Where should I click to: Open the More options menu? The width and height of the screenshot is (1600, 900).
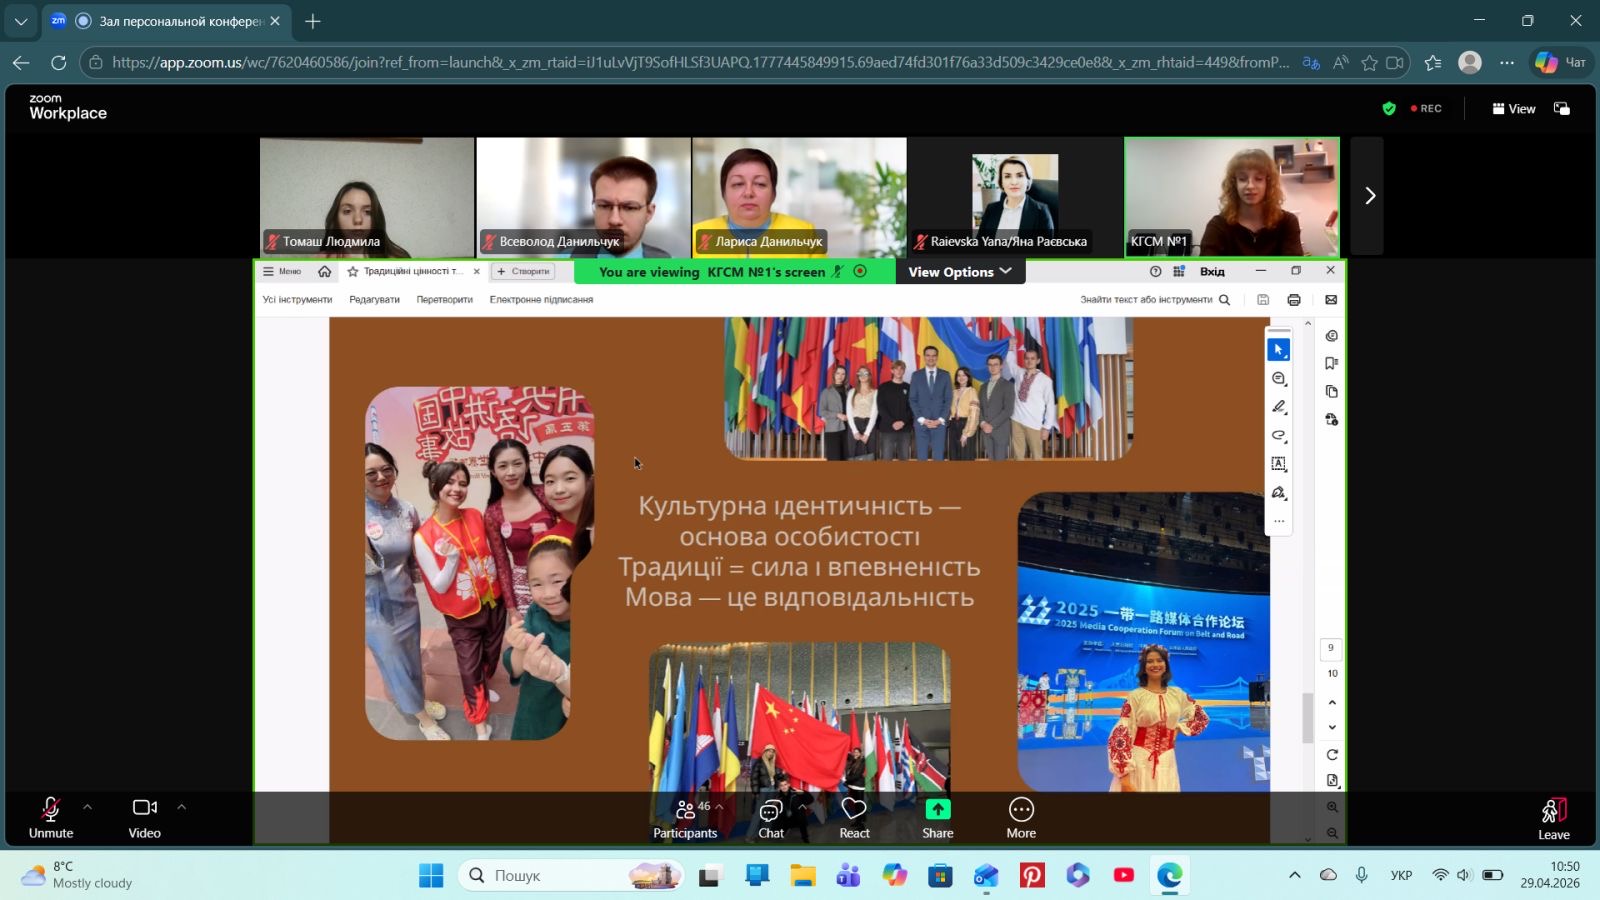[x=1021, y=817]
